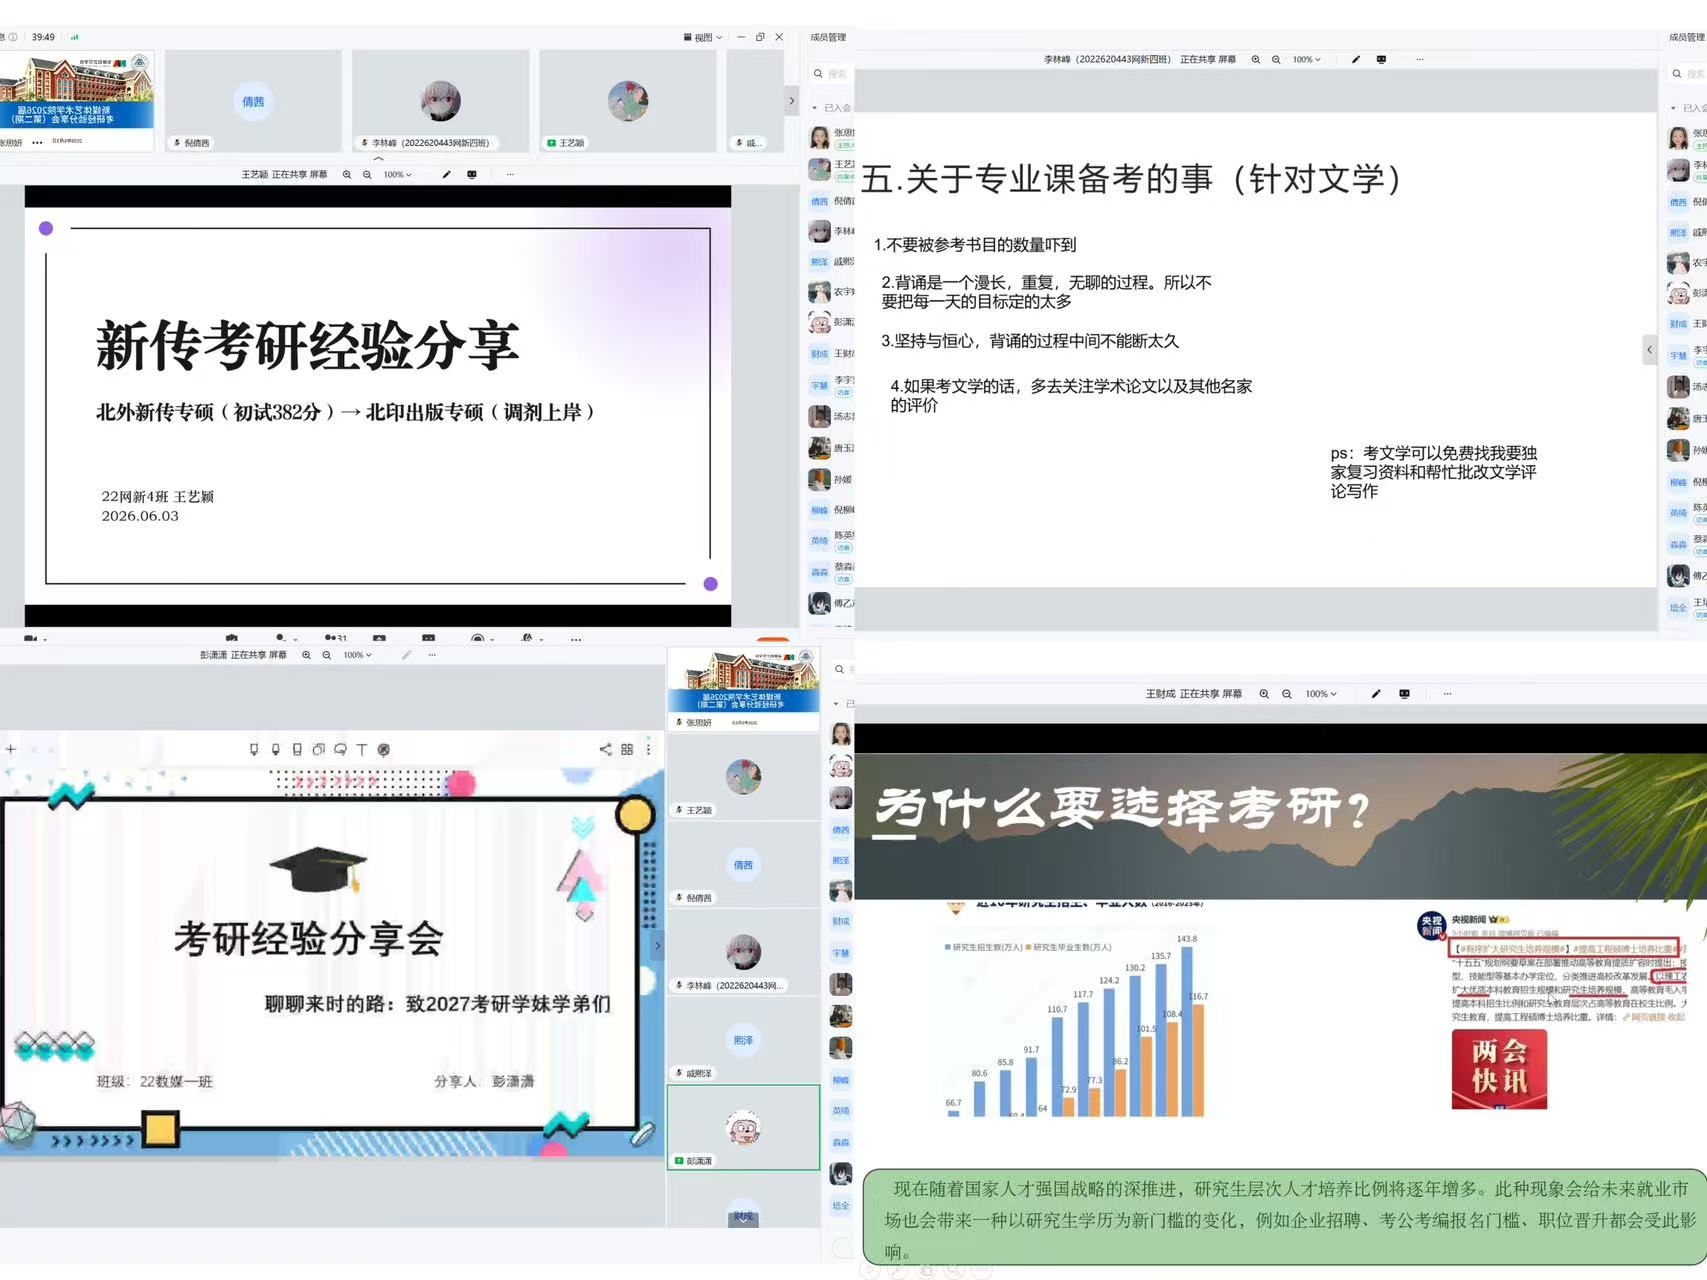Open the comment bubble tool in slide editor

coord(340,749)
